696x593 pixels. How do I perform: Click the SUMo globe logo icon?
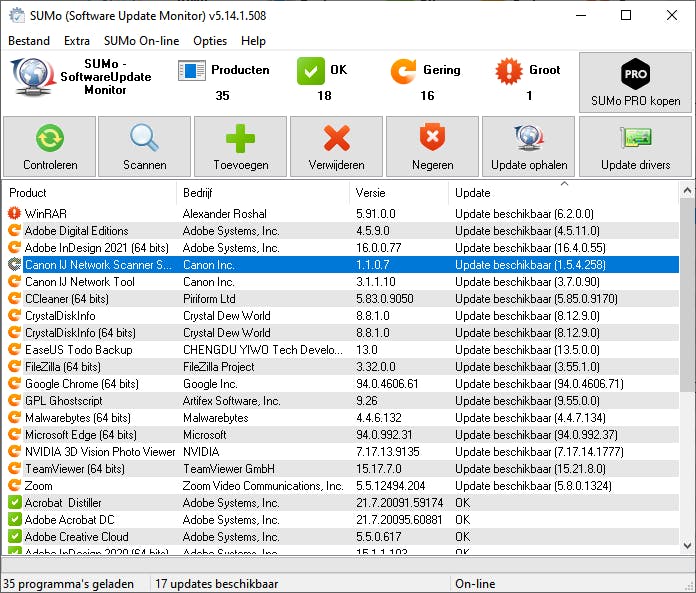click(x=32, y=77)
